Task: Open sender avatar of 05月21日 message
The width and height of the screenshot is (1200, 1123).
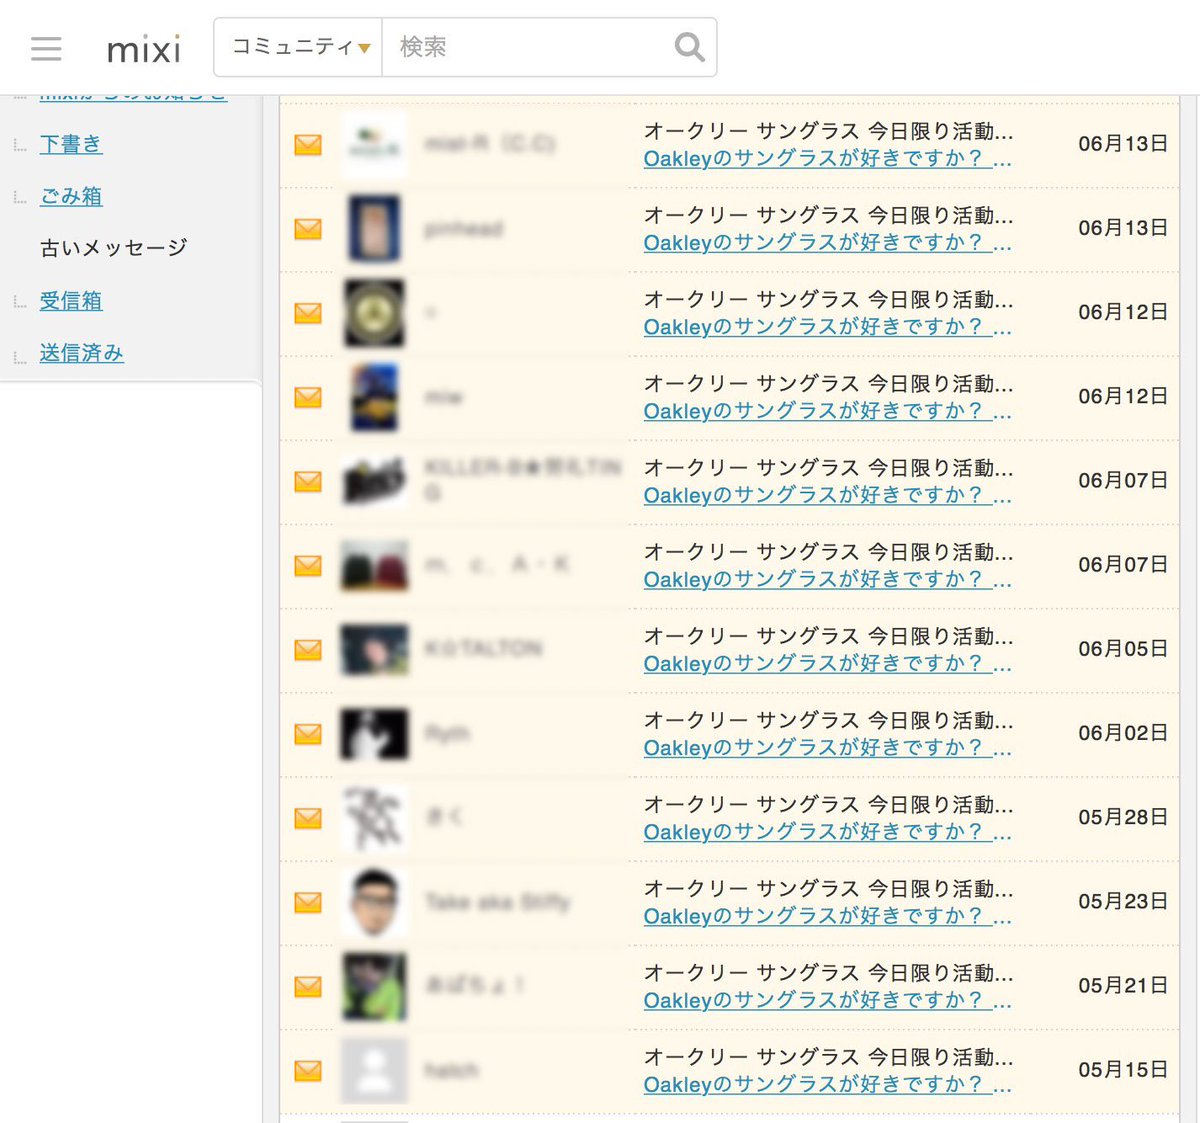Action: (x=374, y=986)
